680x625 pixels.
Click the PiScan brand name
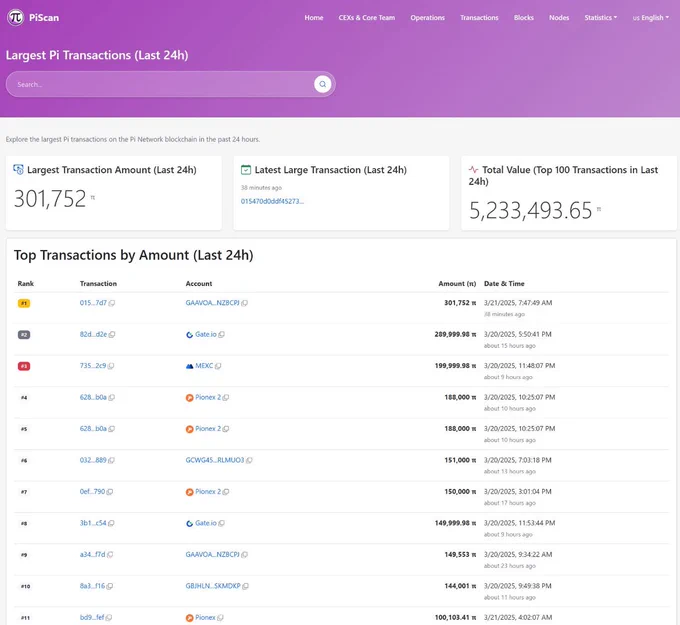(x=44, y=18)
